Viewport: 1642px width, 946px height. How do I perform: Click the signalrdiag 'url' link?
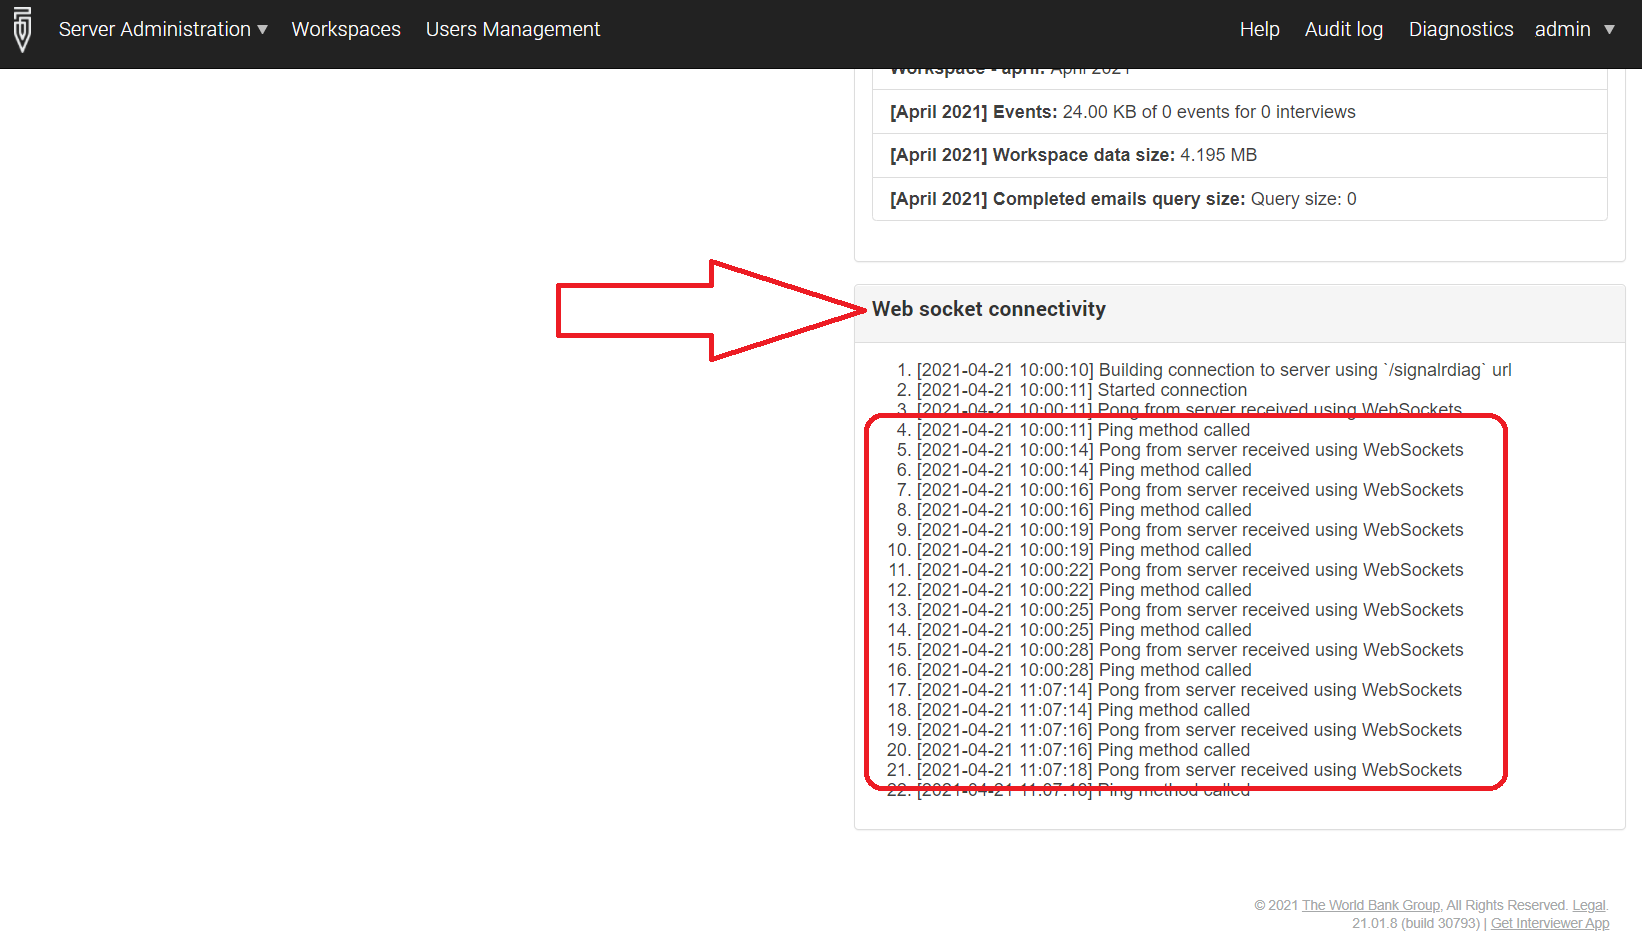tap(1502, 370)
